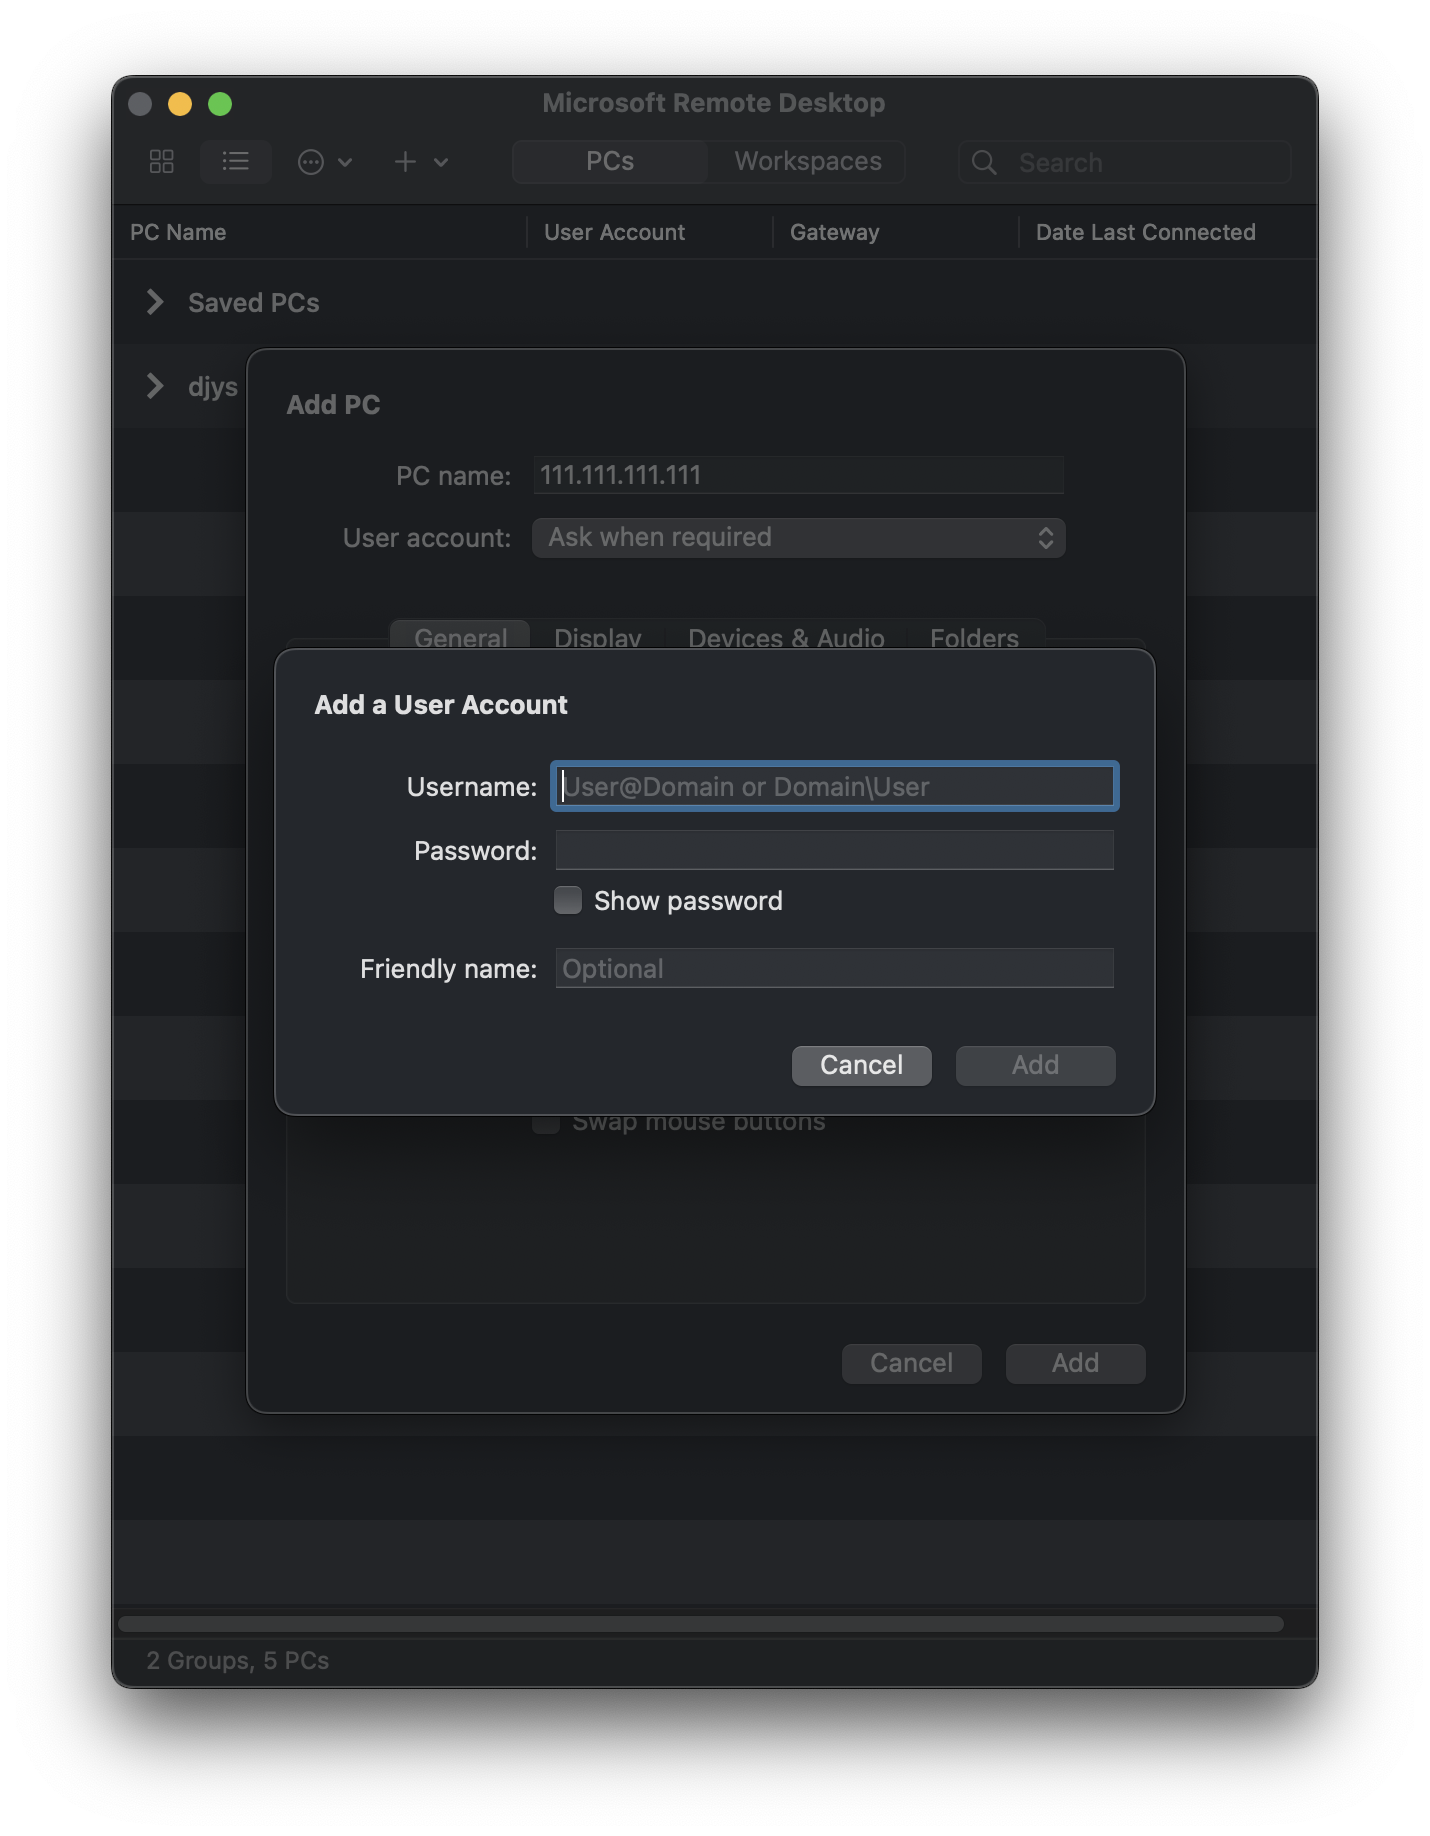Open the User account dropdown
This screenshot has width=1430, height=1836.
click(798, 538)
